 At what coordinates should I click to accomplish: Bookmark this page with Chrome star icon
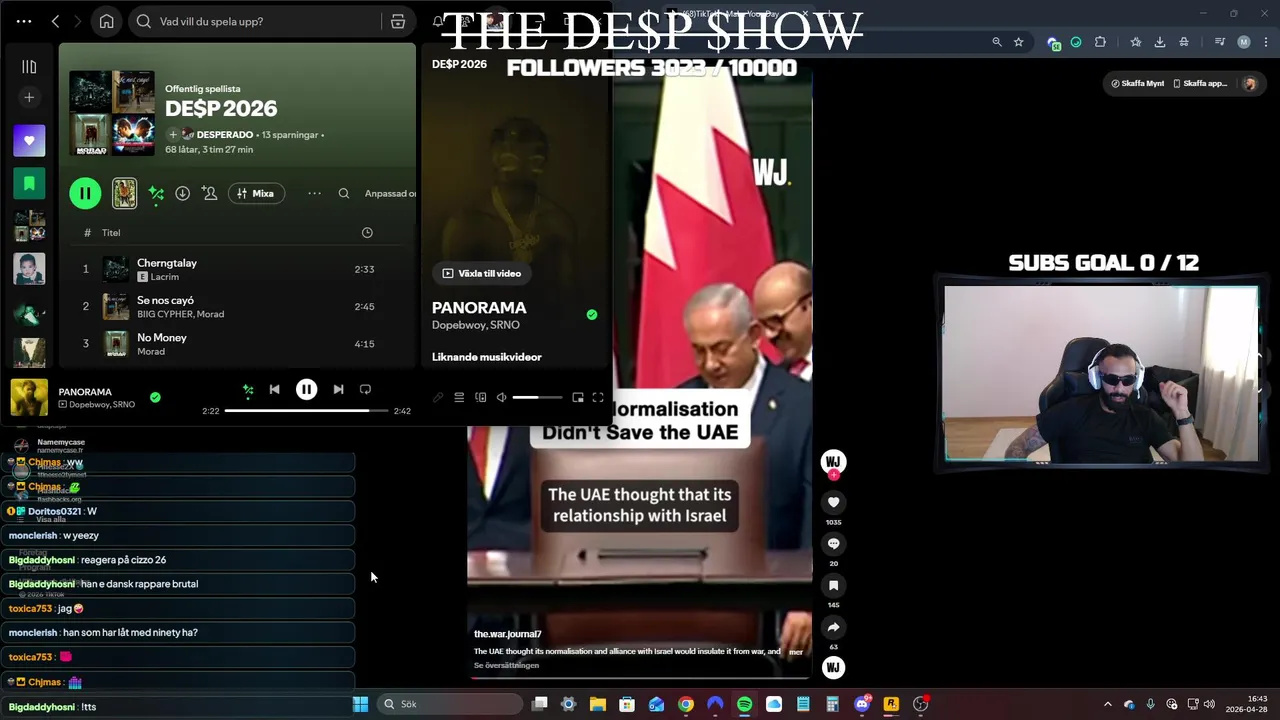[1018, 42]
